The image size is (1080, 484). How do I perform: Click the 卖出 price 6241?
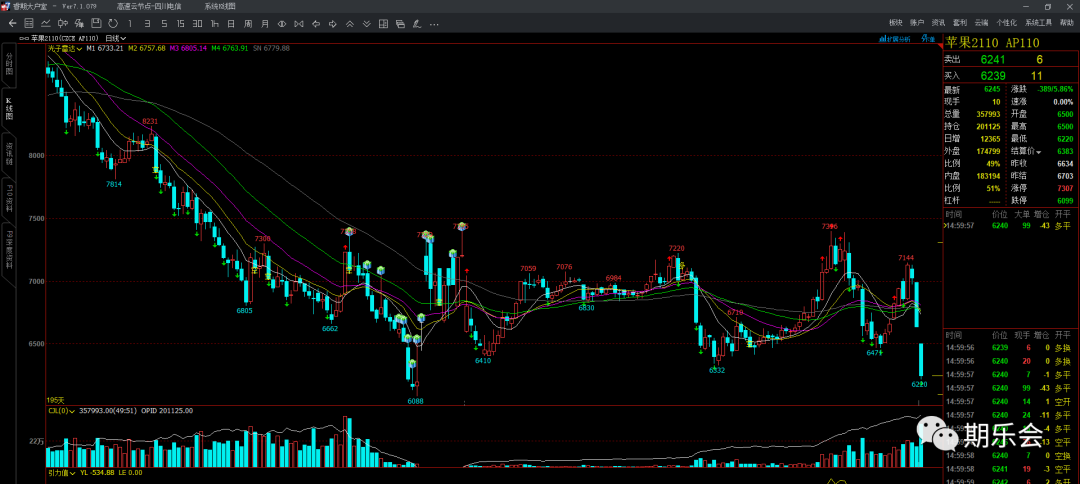[993, 59]
